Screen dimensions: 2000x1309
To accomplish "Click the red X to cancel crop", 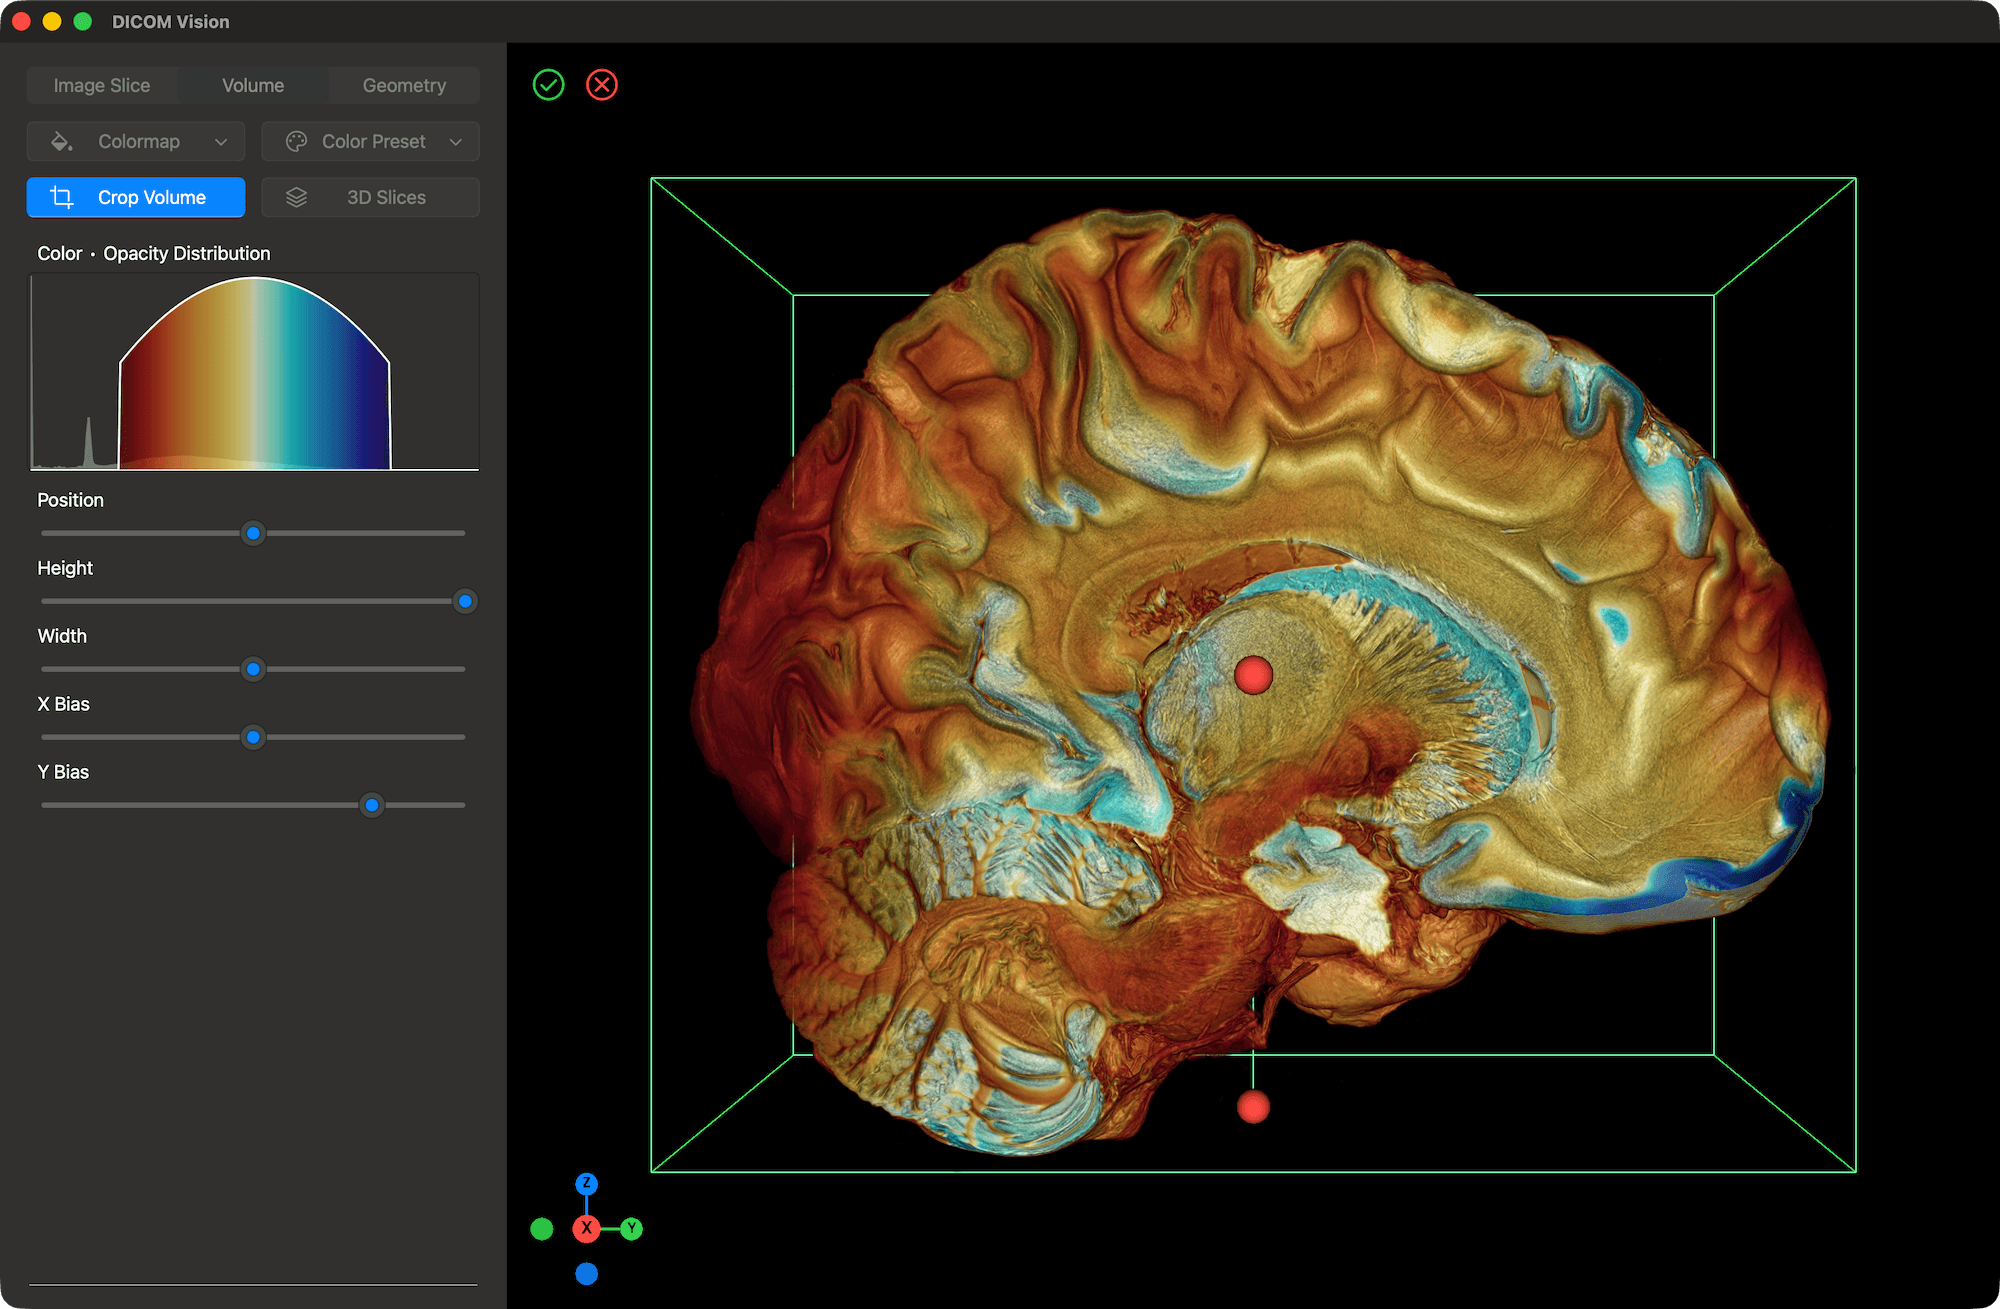I will pyautogui.click(x=602, y=85).
